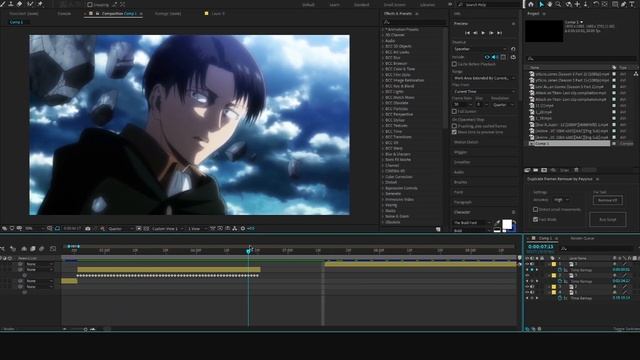Toggle include audio speaker icon in Preview

[495, 57]
